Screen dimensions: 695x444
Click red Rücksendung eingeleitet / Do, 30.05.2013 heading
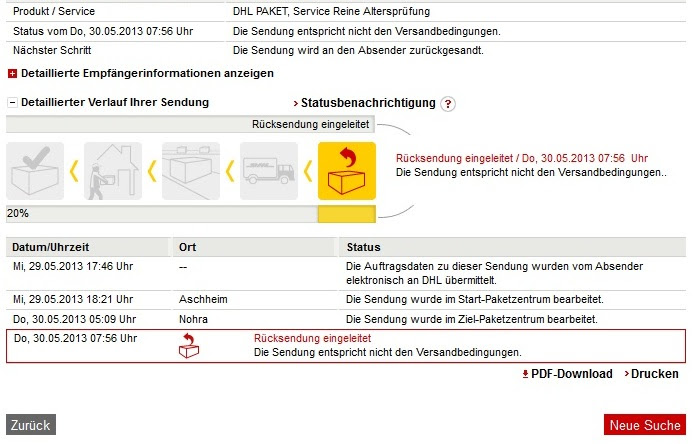522,158
